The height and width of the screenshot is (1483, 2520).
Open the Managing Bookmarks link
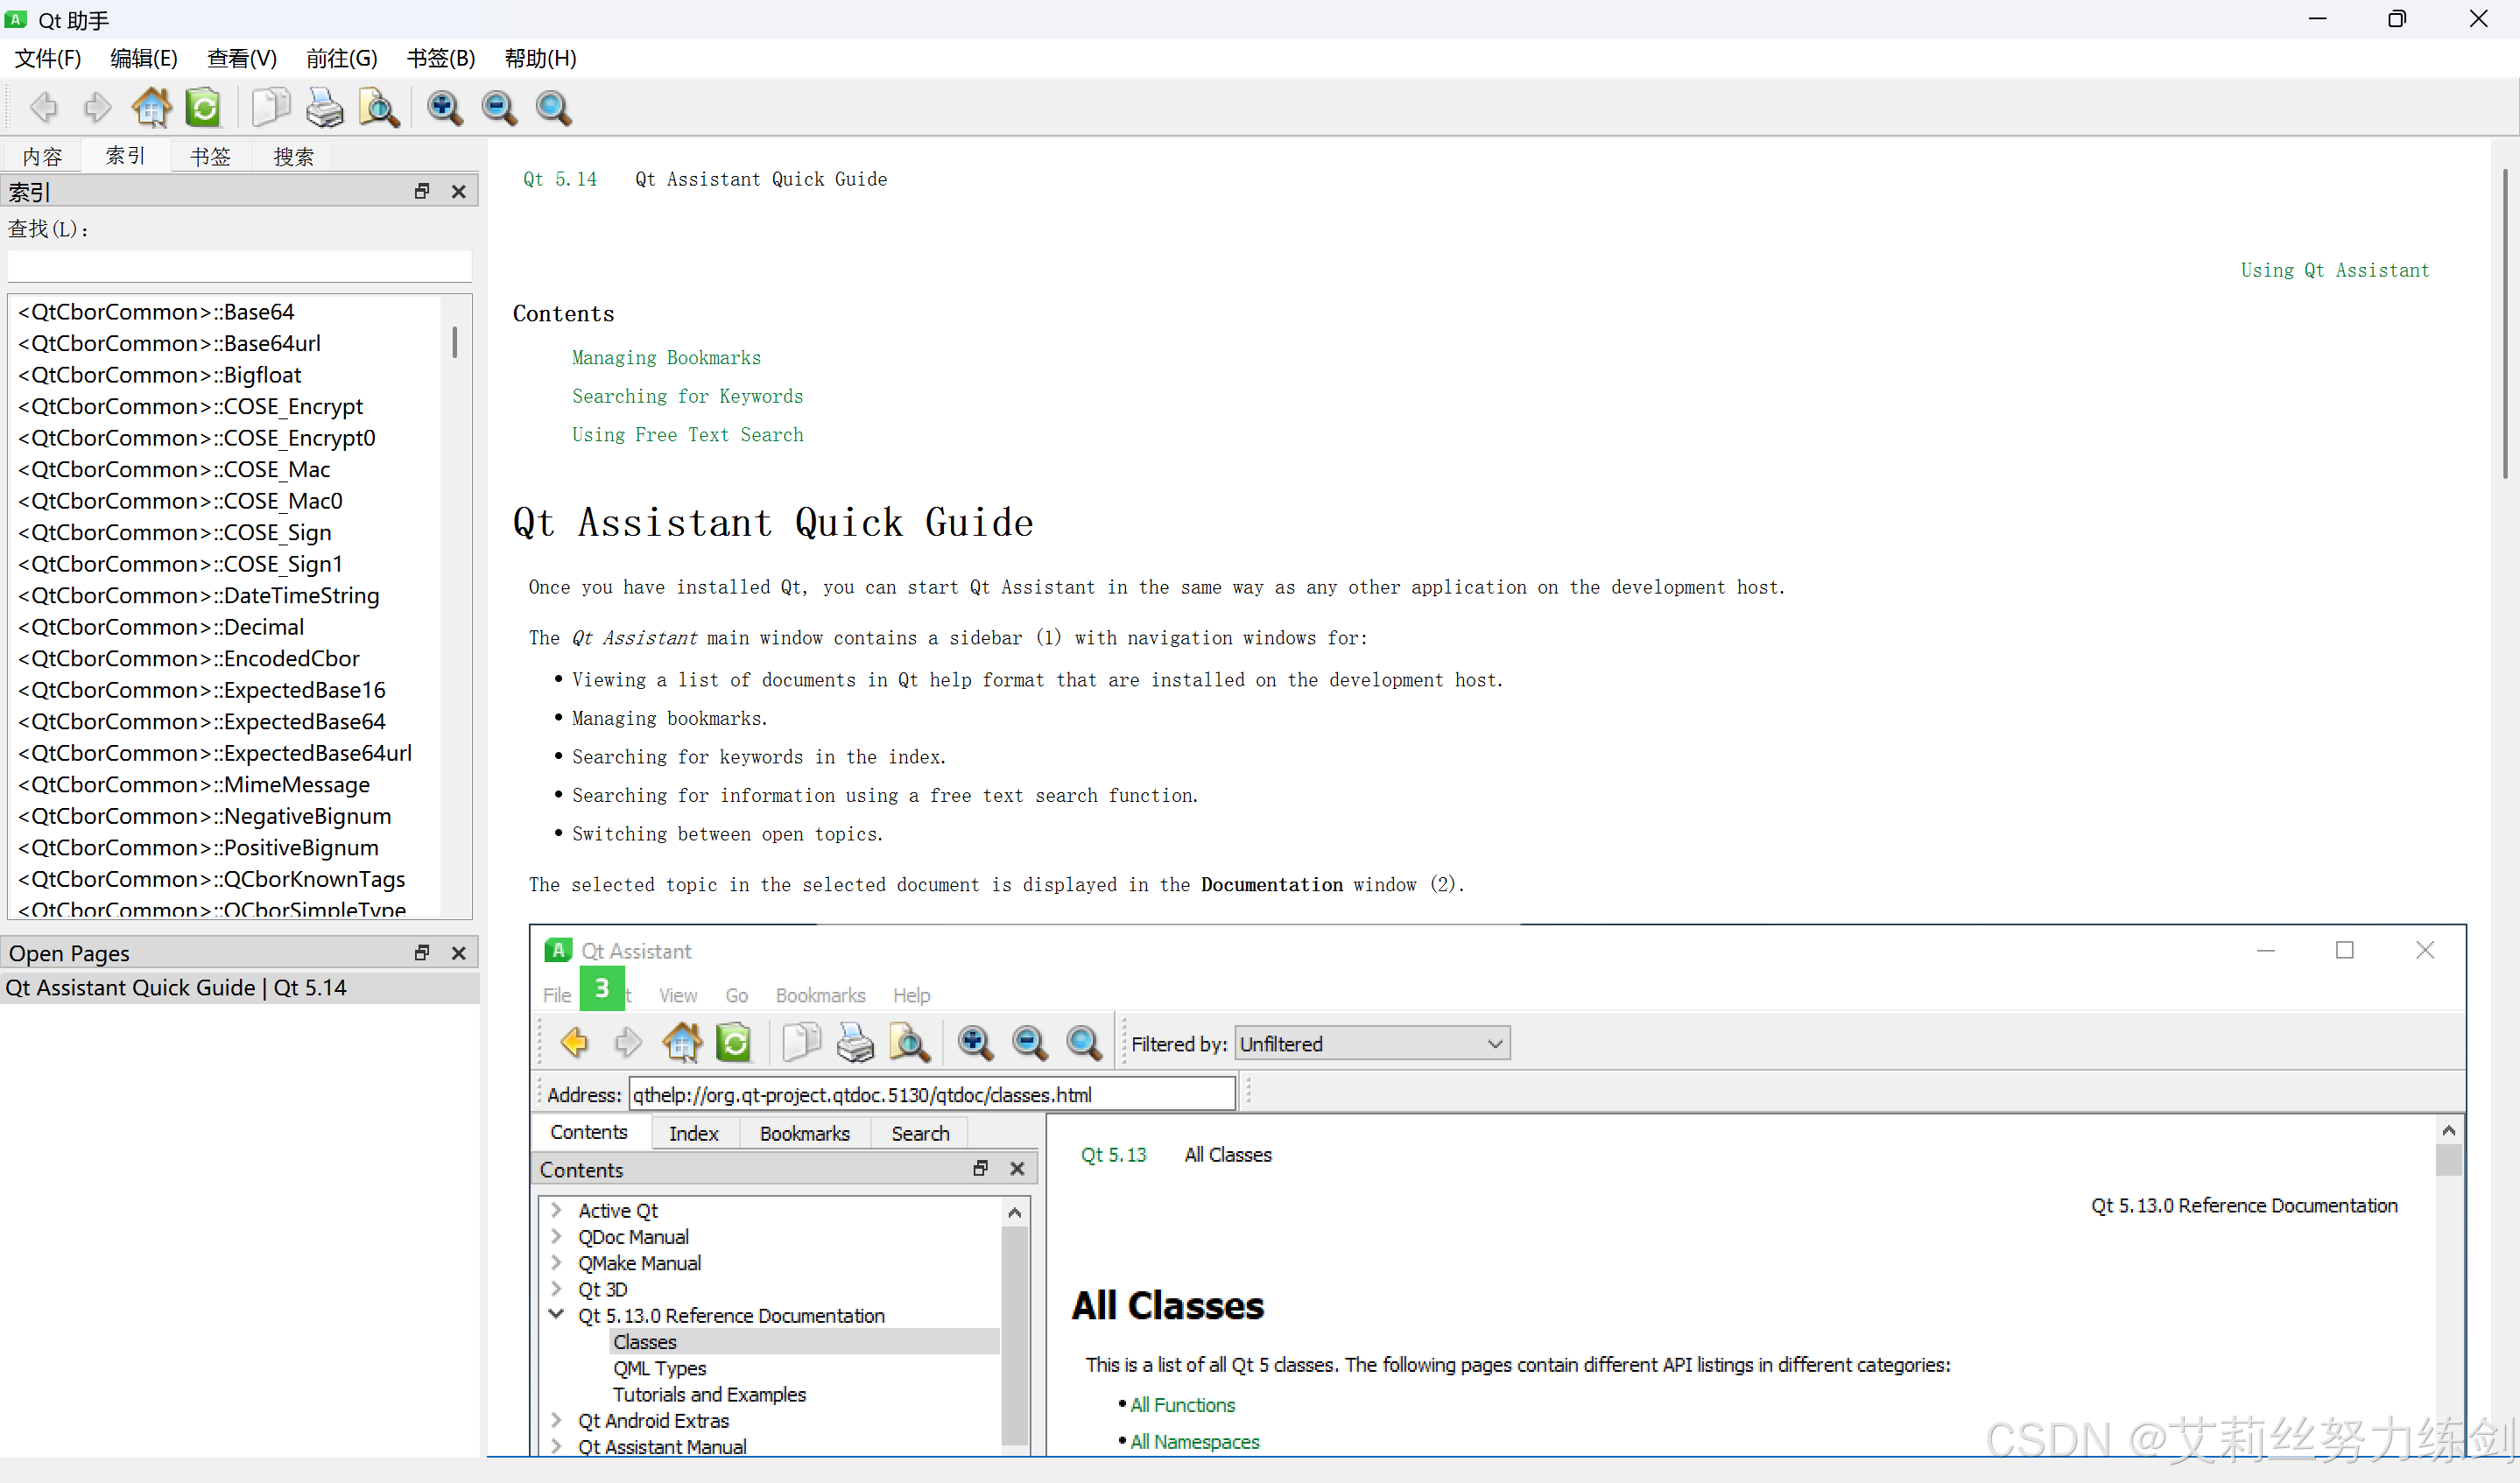666,358
